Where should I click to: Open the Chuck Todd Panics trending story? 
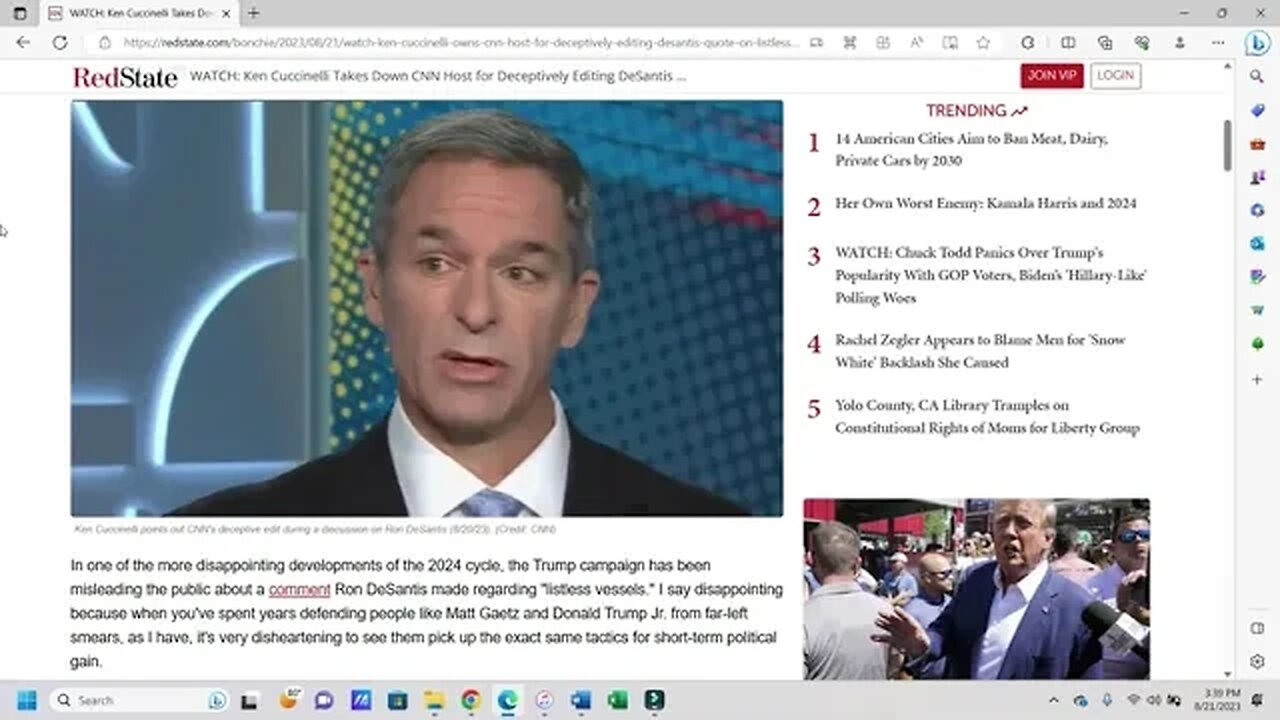point(990,275)
